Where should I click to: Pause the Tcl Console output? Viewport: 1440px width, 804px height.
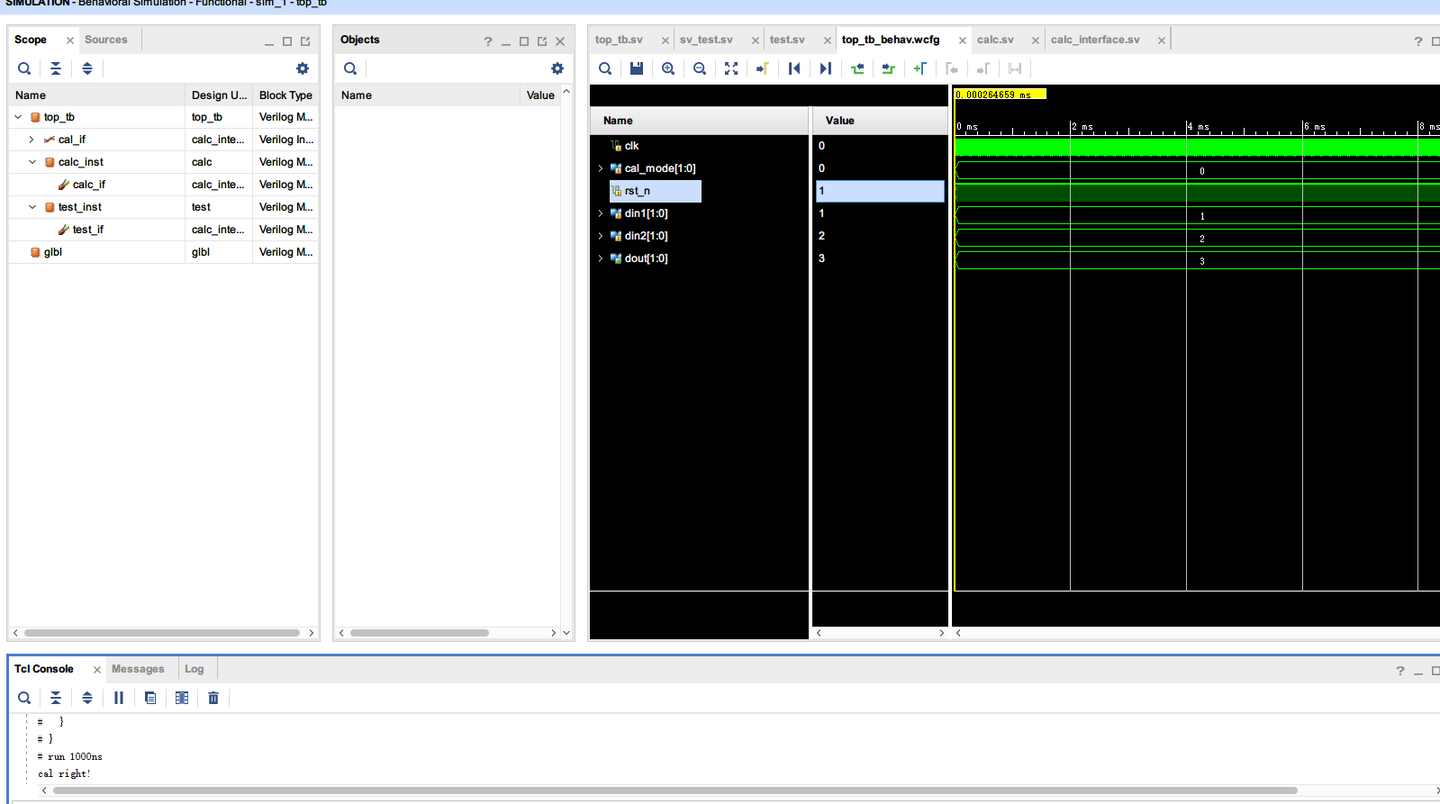pos(119,697)
